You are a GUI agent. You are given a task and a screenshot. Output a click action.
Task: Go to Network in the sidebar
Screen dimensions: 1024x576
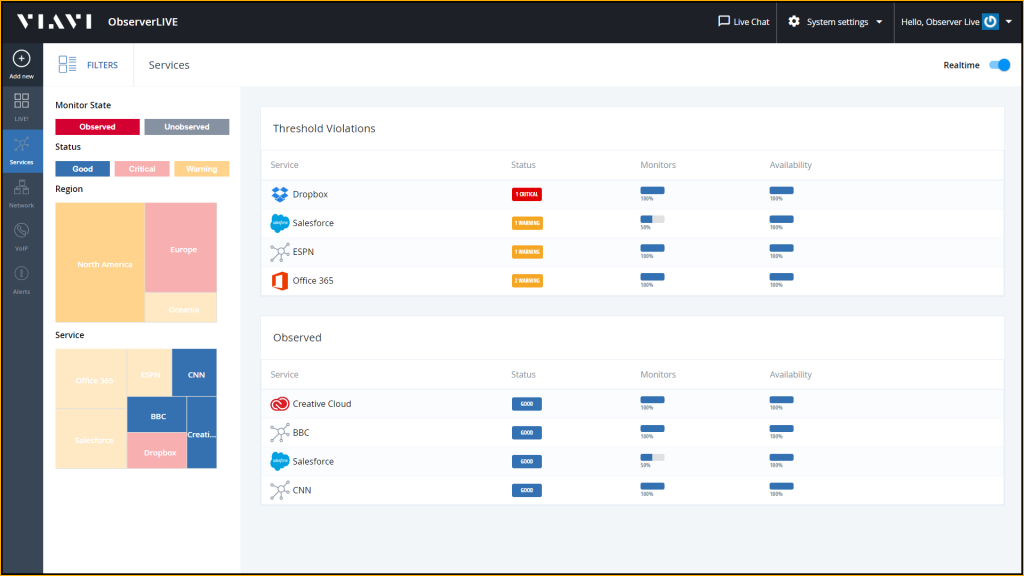pyautogui.click(x=22, y=193)
